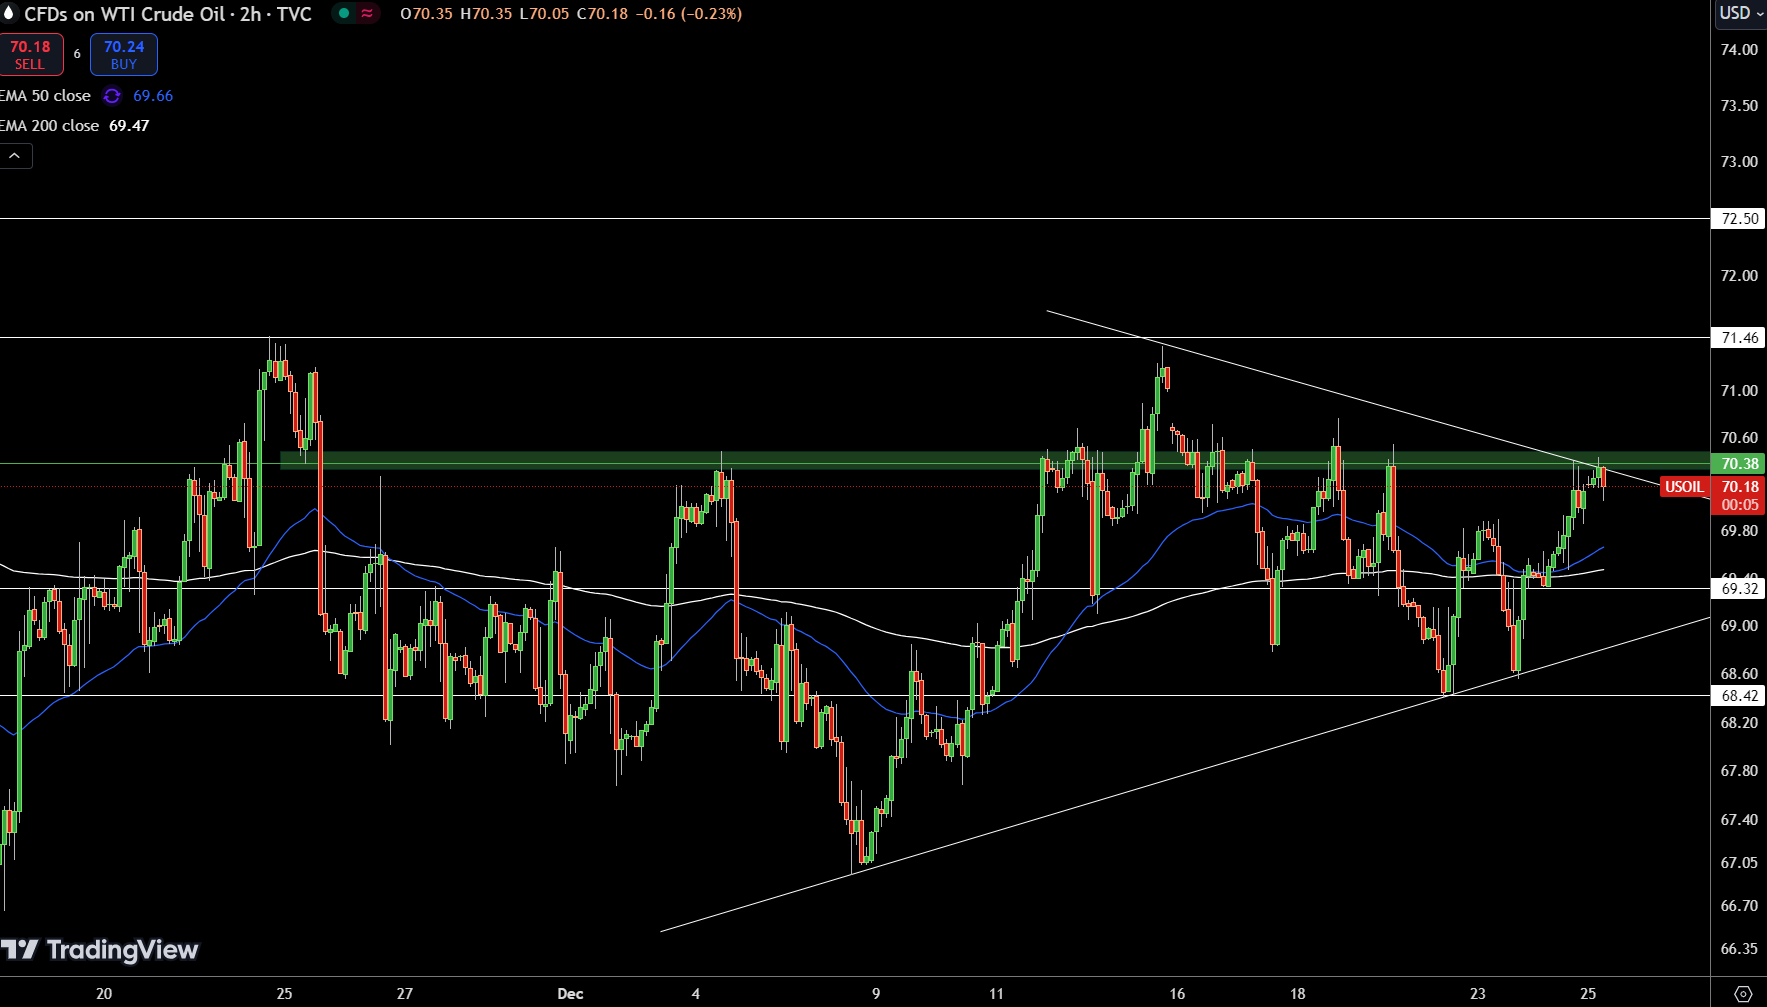Click the 66.35 price scale label
This screenshot has width=1767, height=1007.
(x=1739, y=949)
